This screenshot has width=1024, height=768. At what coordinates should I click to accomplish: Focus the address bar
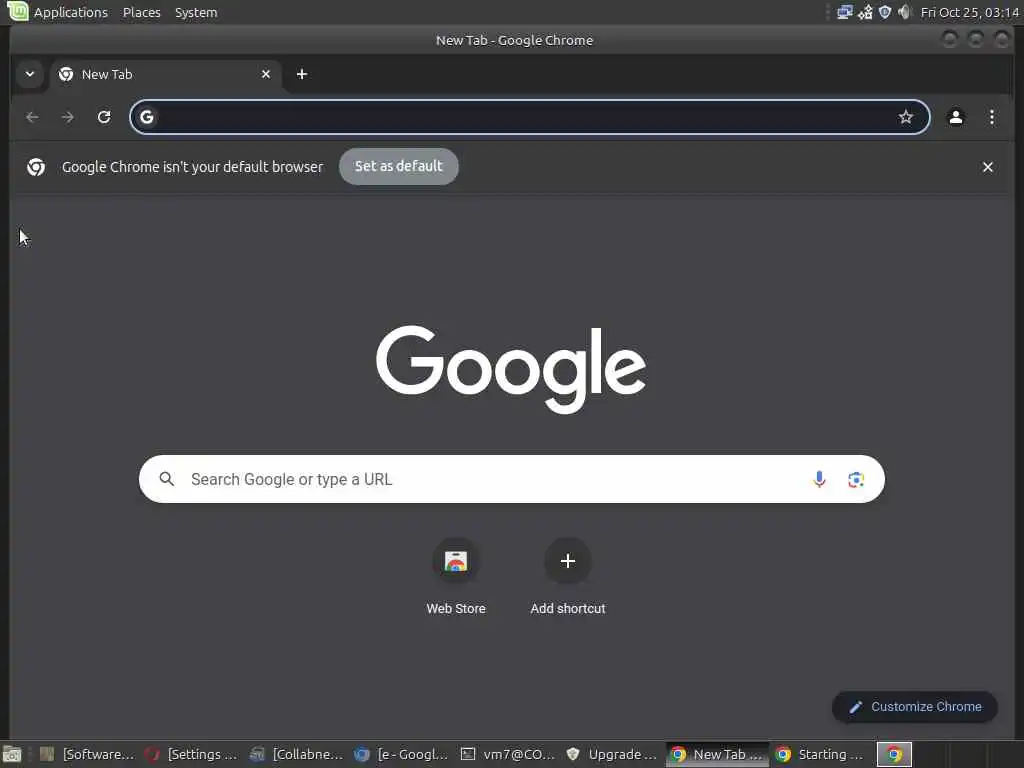click(x=530, y=118)
